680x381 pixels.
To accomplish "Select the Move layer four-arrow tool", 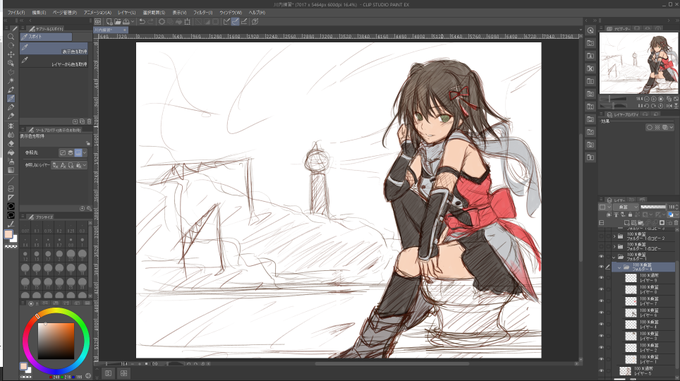I will (11, 55).
